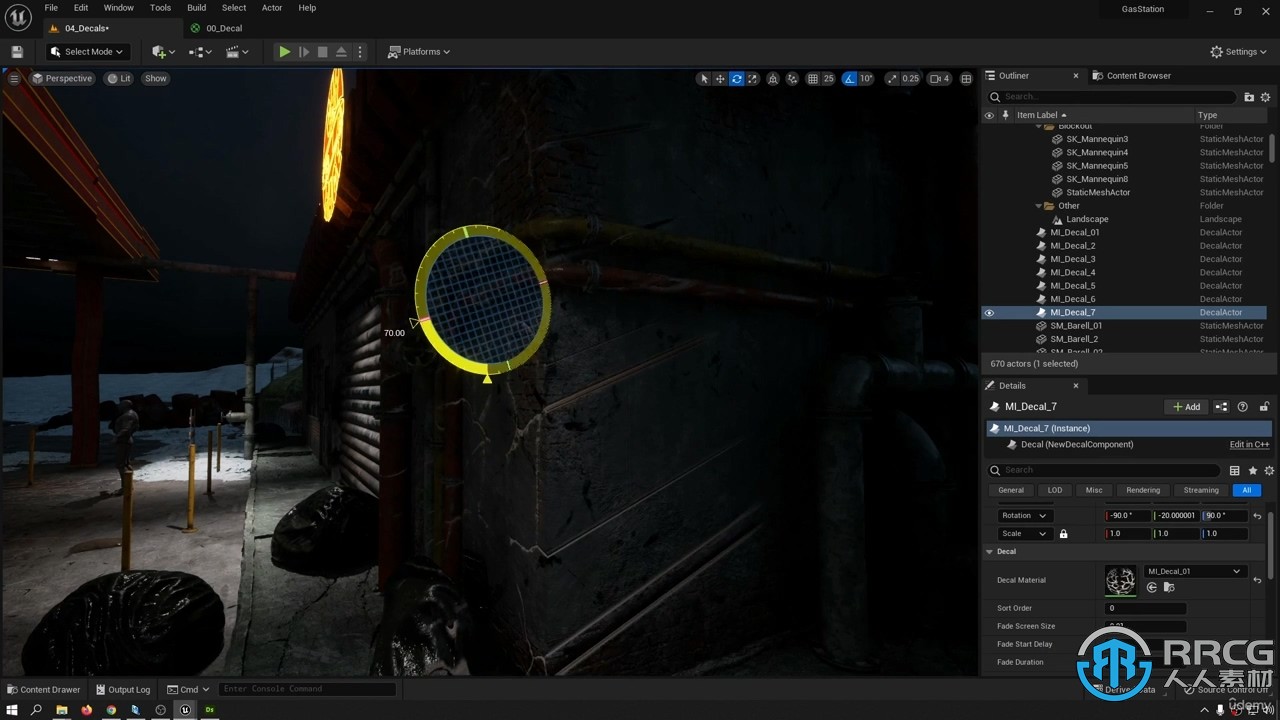The width and height of the screenshot is (1280, 720).
Task: Open the Scale type dropdown
Action: [x=1024, y=534]
